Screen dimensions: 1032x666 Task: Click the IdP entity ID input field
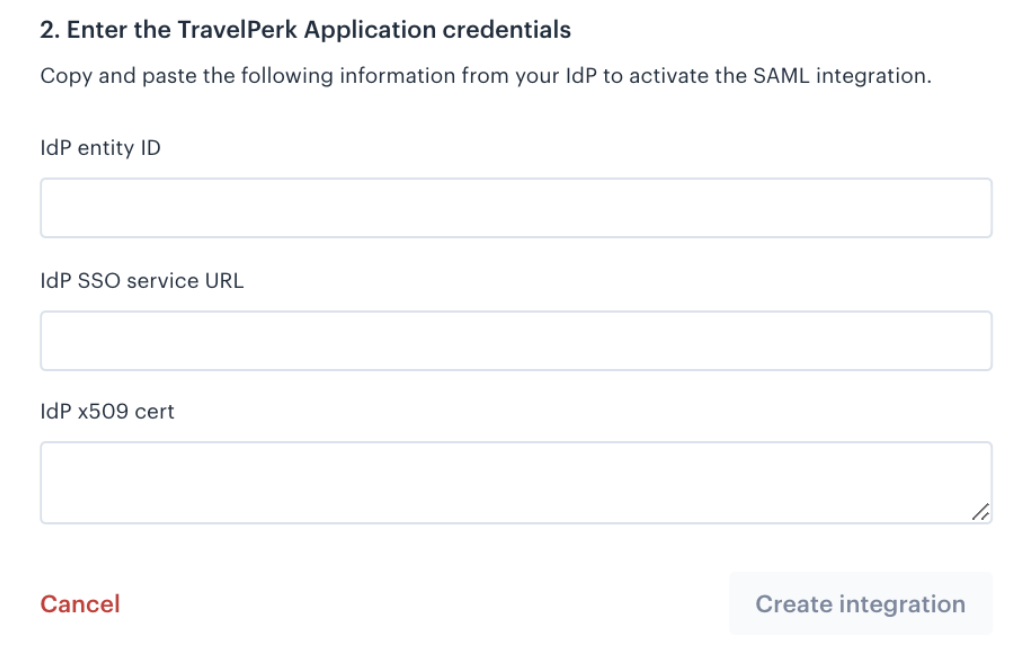point(516,208)
